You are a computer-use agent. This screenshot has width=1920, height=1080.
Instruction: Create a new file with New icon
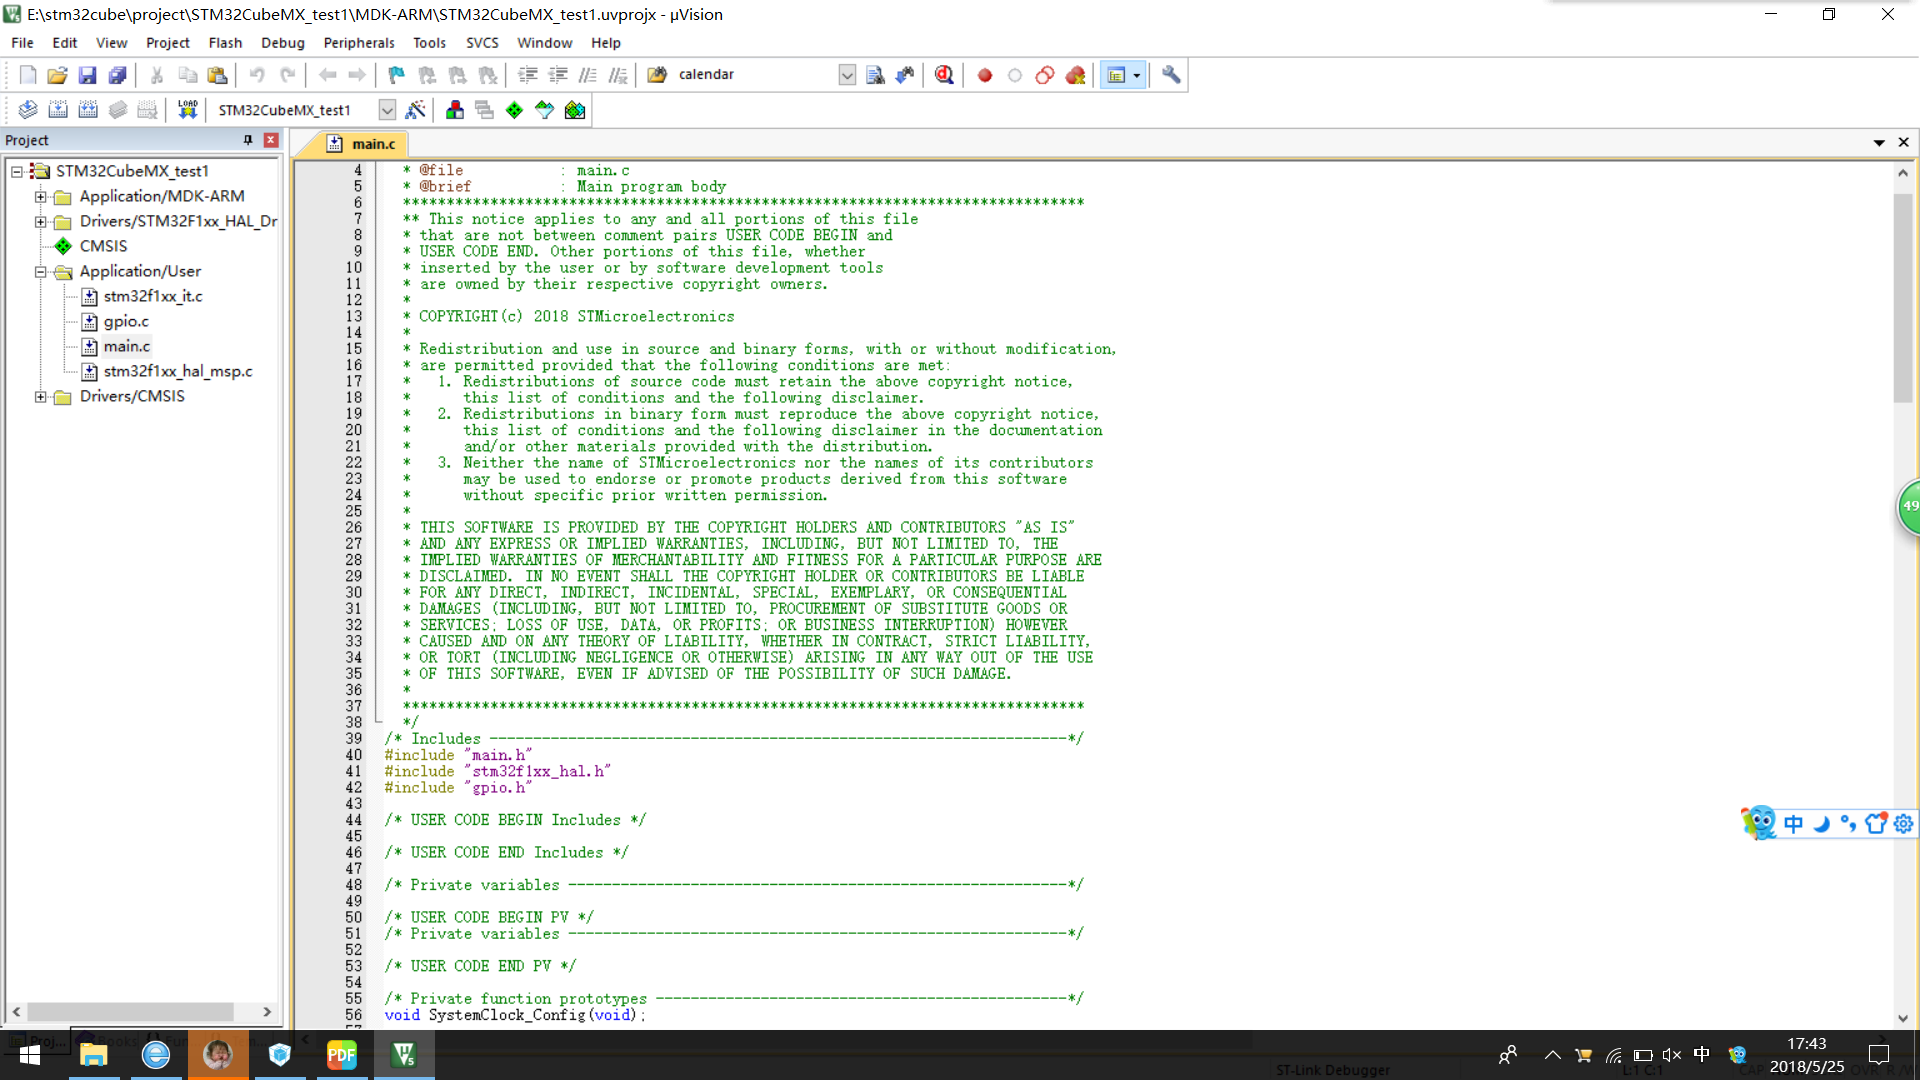point(28,75)
